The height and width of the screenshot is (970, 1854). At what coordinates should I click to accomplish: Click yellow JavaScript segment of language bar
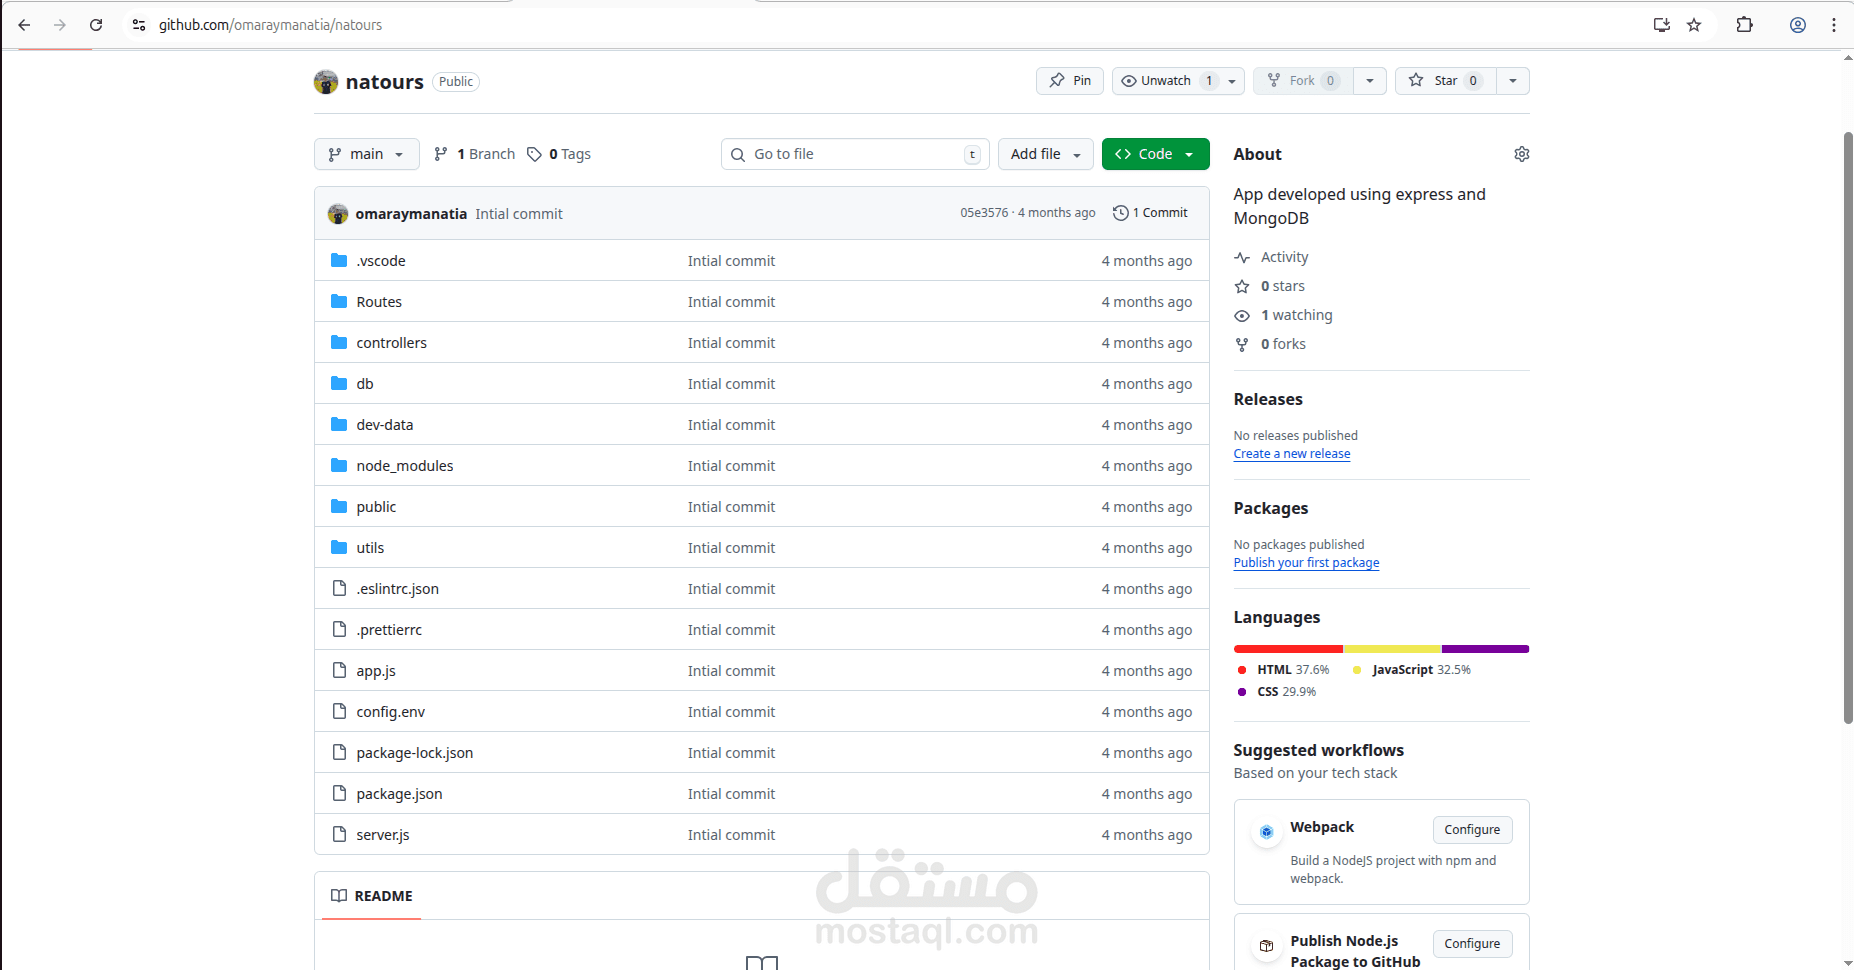[1392, 649]
